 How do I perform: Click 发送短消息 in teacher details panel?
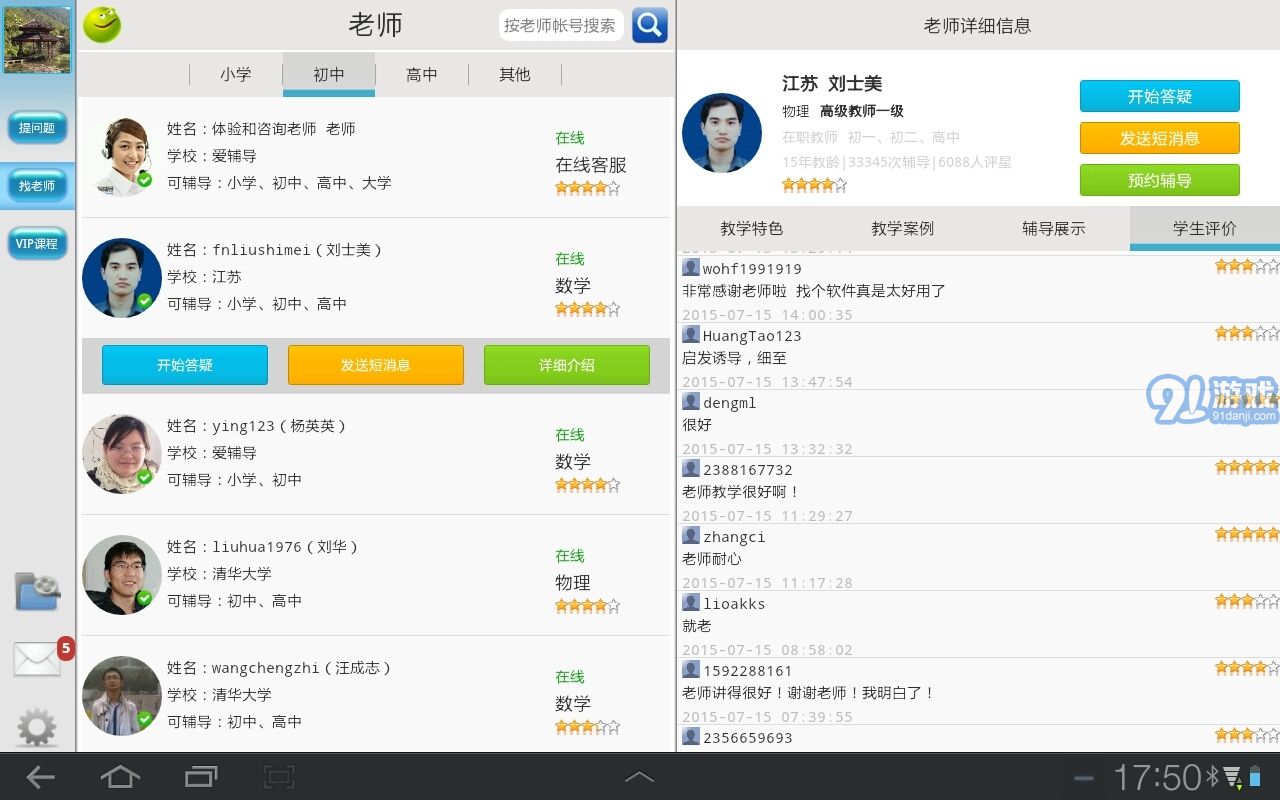(x=1160, y=138)
